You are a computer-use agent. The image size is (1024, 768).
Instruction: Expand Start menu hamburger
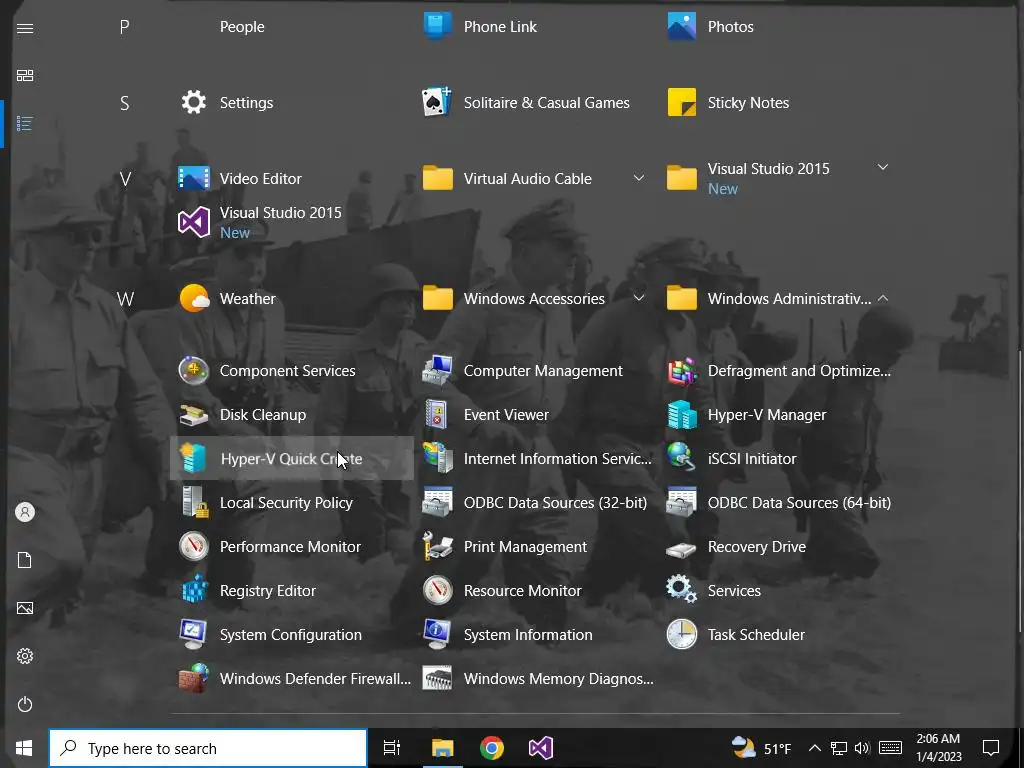pyautogui.click(x=25, y=28)
